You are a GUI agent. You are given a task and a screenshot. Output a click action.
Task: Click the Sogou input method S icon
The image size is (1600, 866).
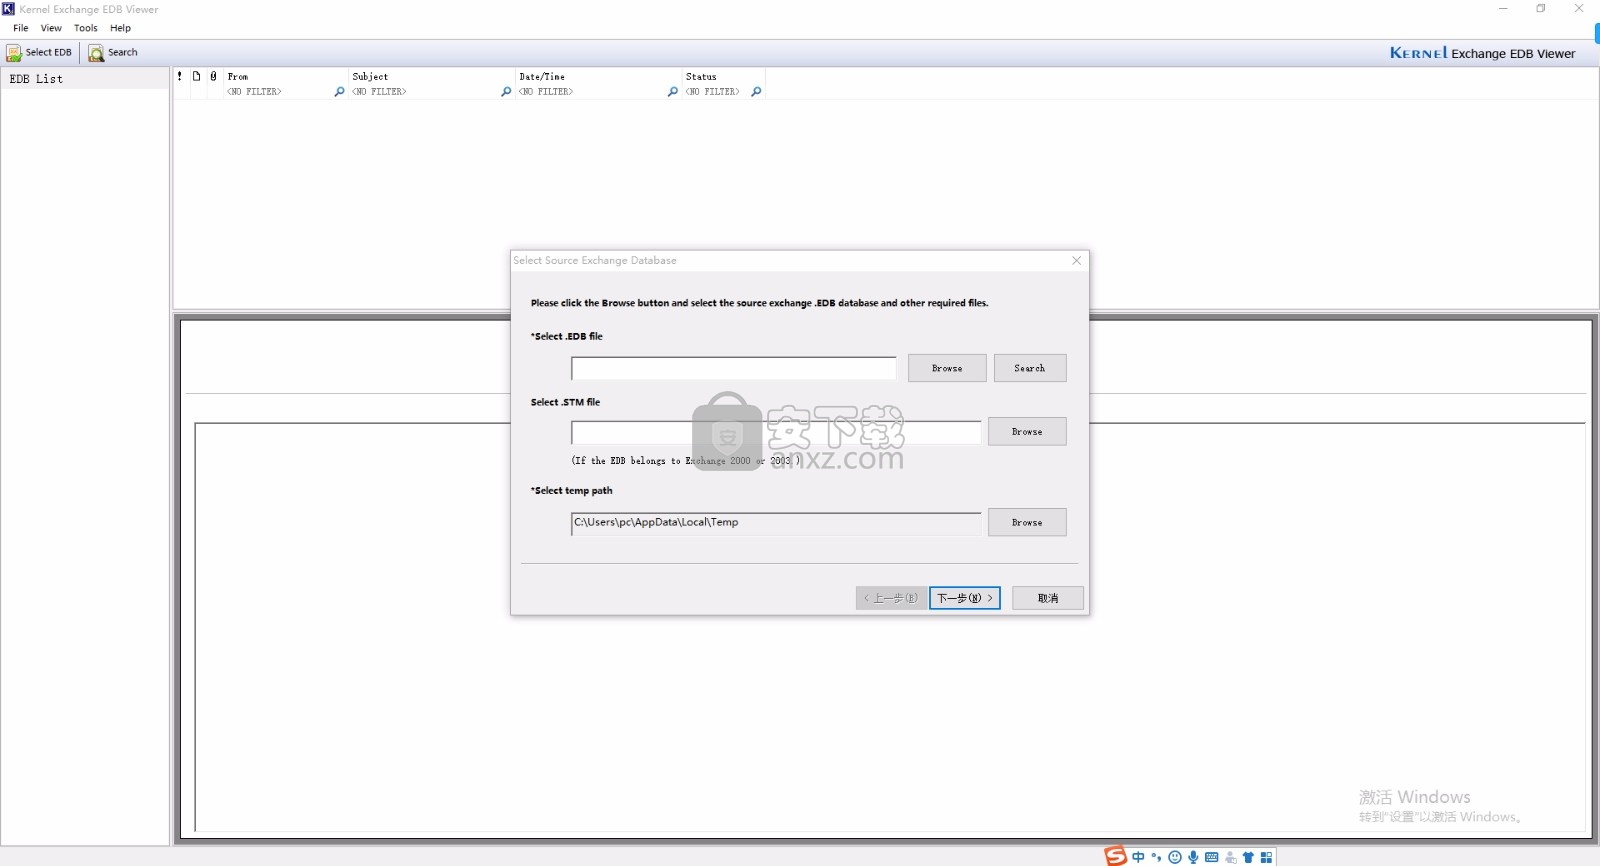pos(1115,856)
